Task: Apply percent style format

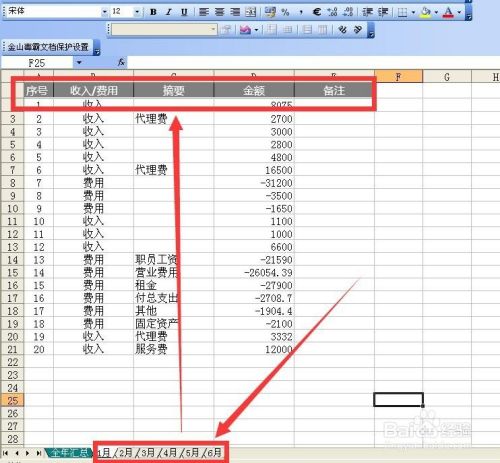Action: [285, 12]
